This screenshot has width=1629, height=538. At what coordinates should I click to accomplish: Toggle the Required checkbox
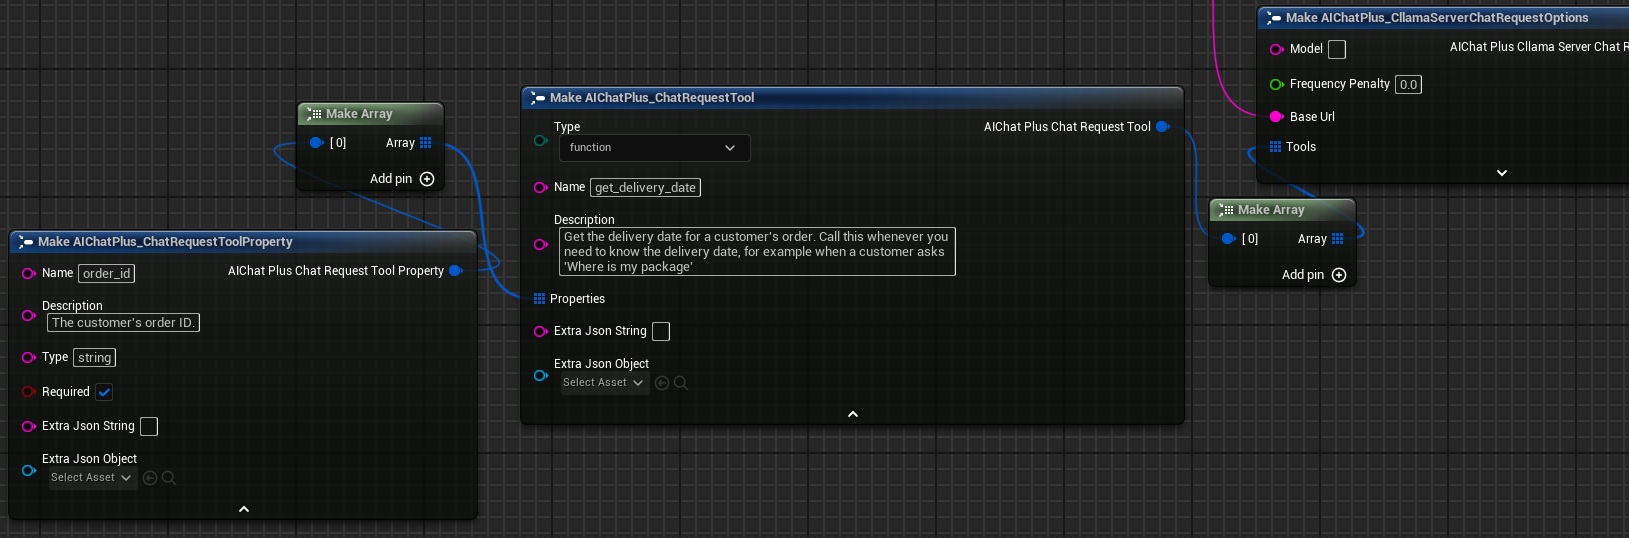105,392
